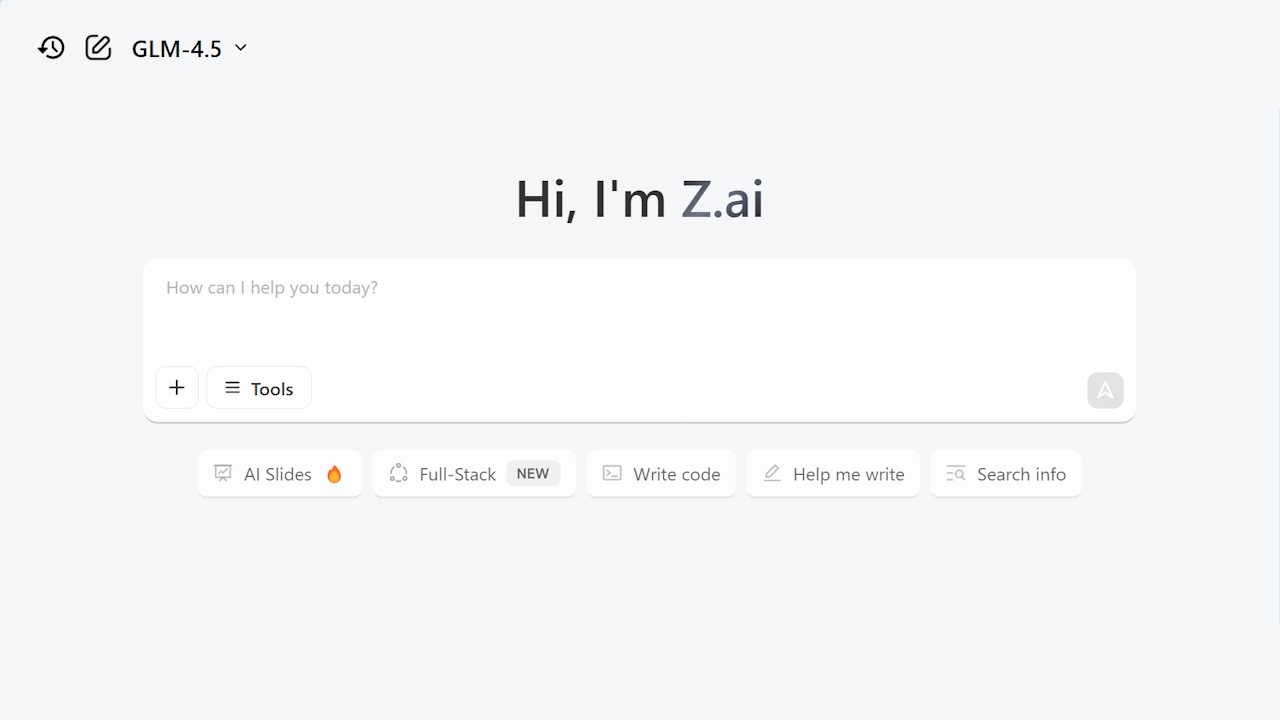
Task: Start a new chat via the compose icon
Action: [97, 47]
